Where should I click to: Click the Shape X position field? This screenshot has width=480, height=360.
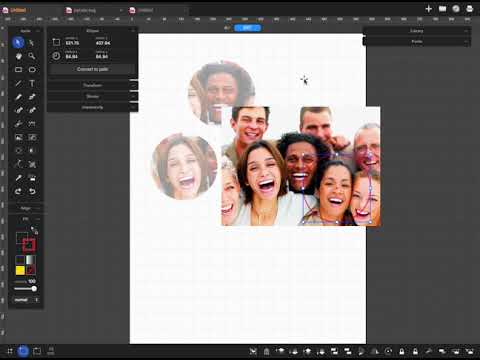72,43
